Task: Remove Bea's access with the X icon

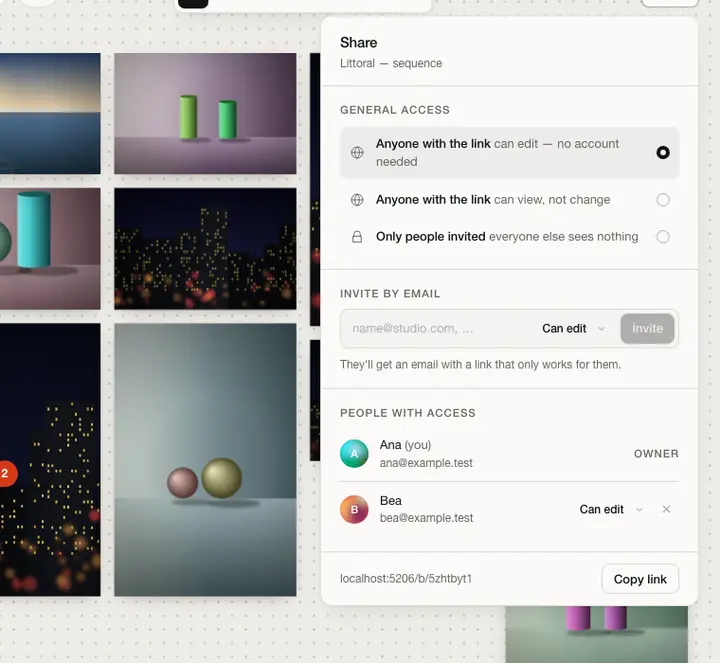Action: point(666,509)
